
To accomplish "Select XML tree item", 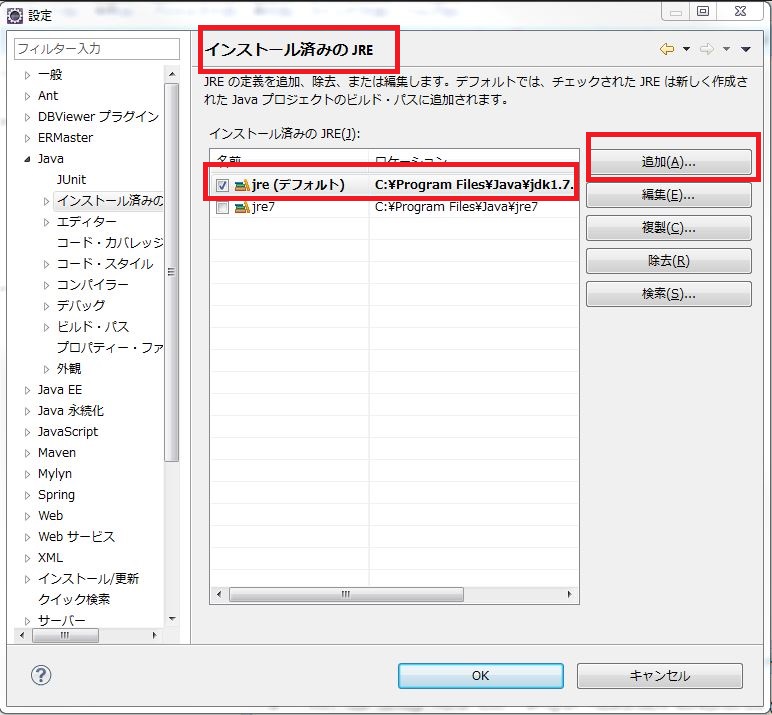I will 50,557.
